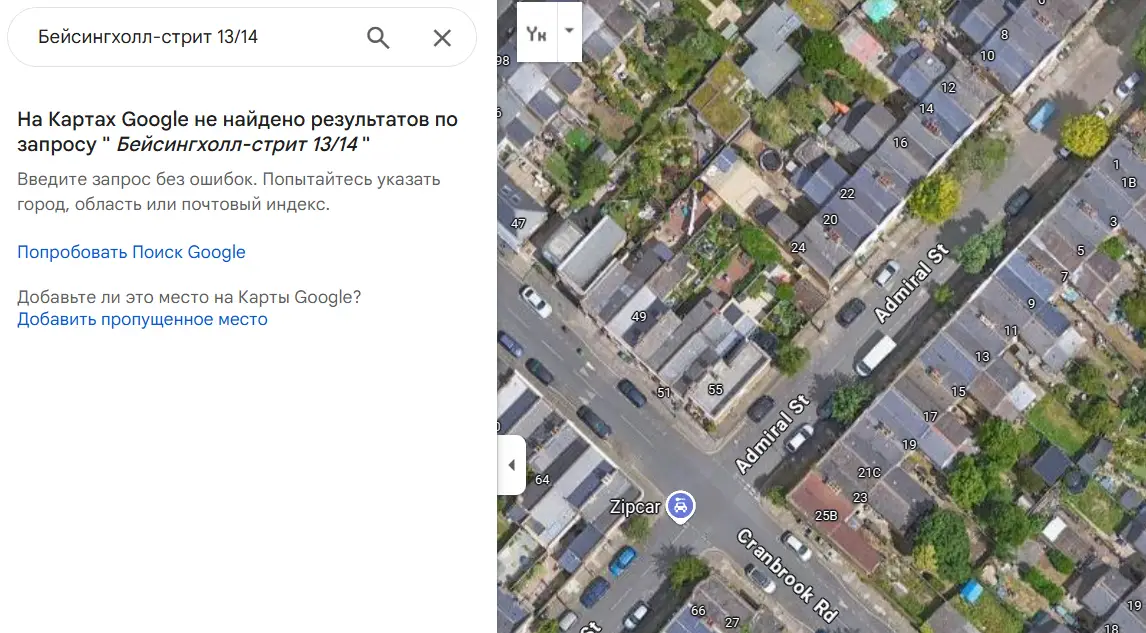Click the Zipcar car-share marker pin
The image size is (1146, 633).
(x=681, y=506)
